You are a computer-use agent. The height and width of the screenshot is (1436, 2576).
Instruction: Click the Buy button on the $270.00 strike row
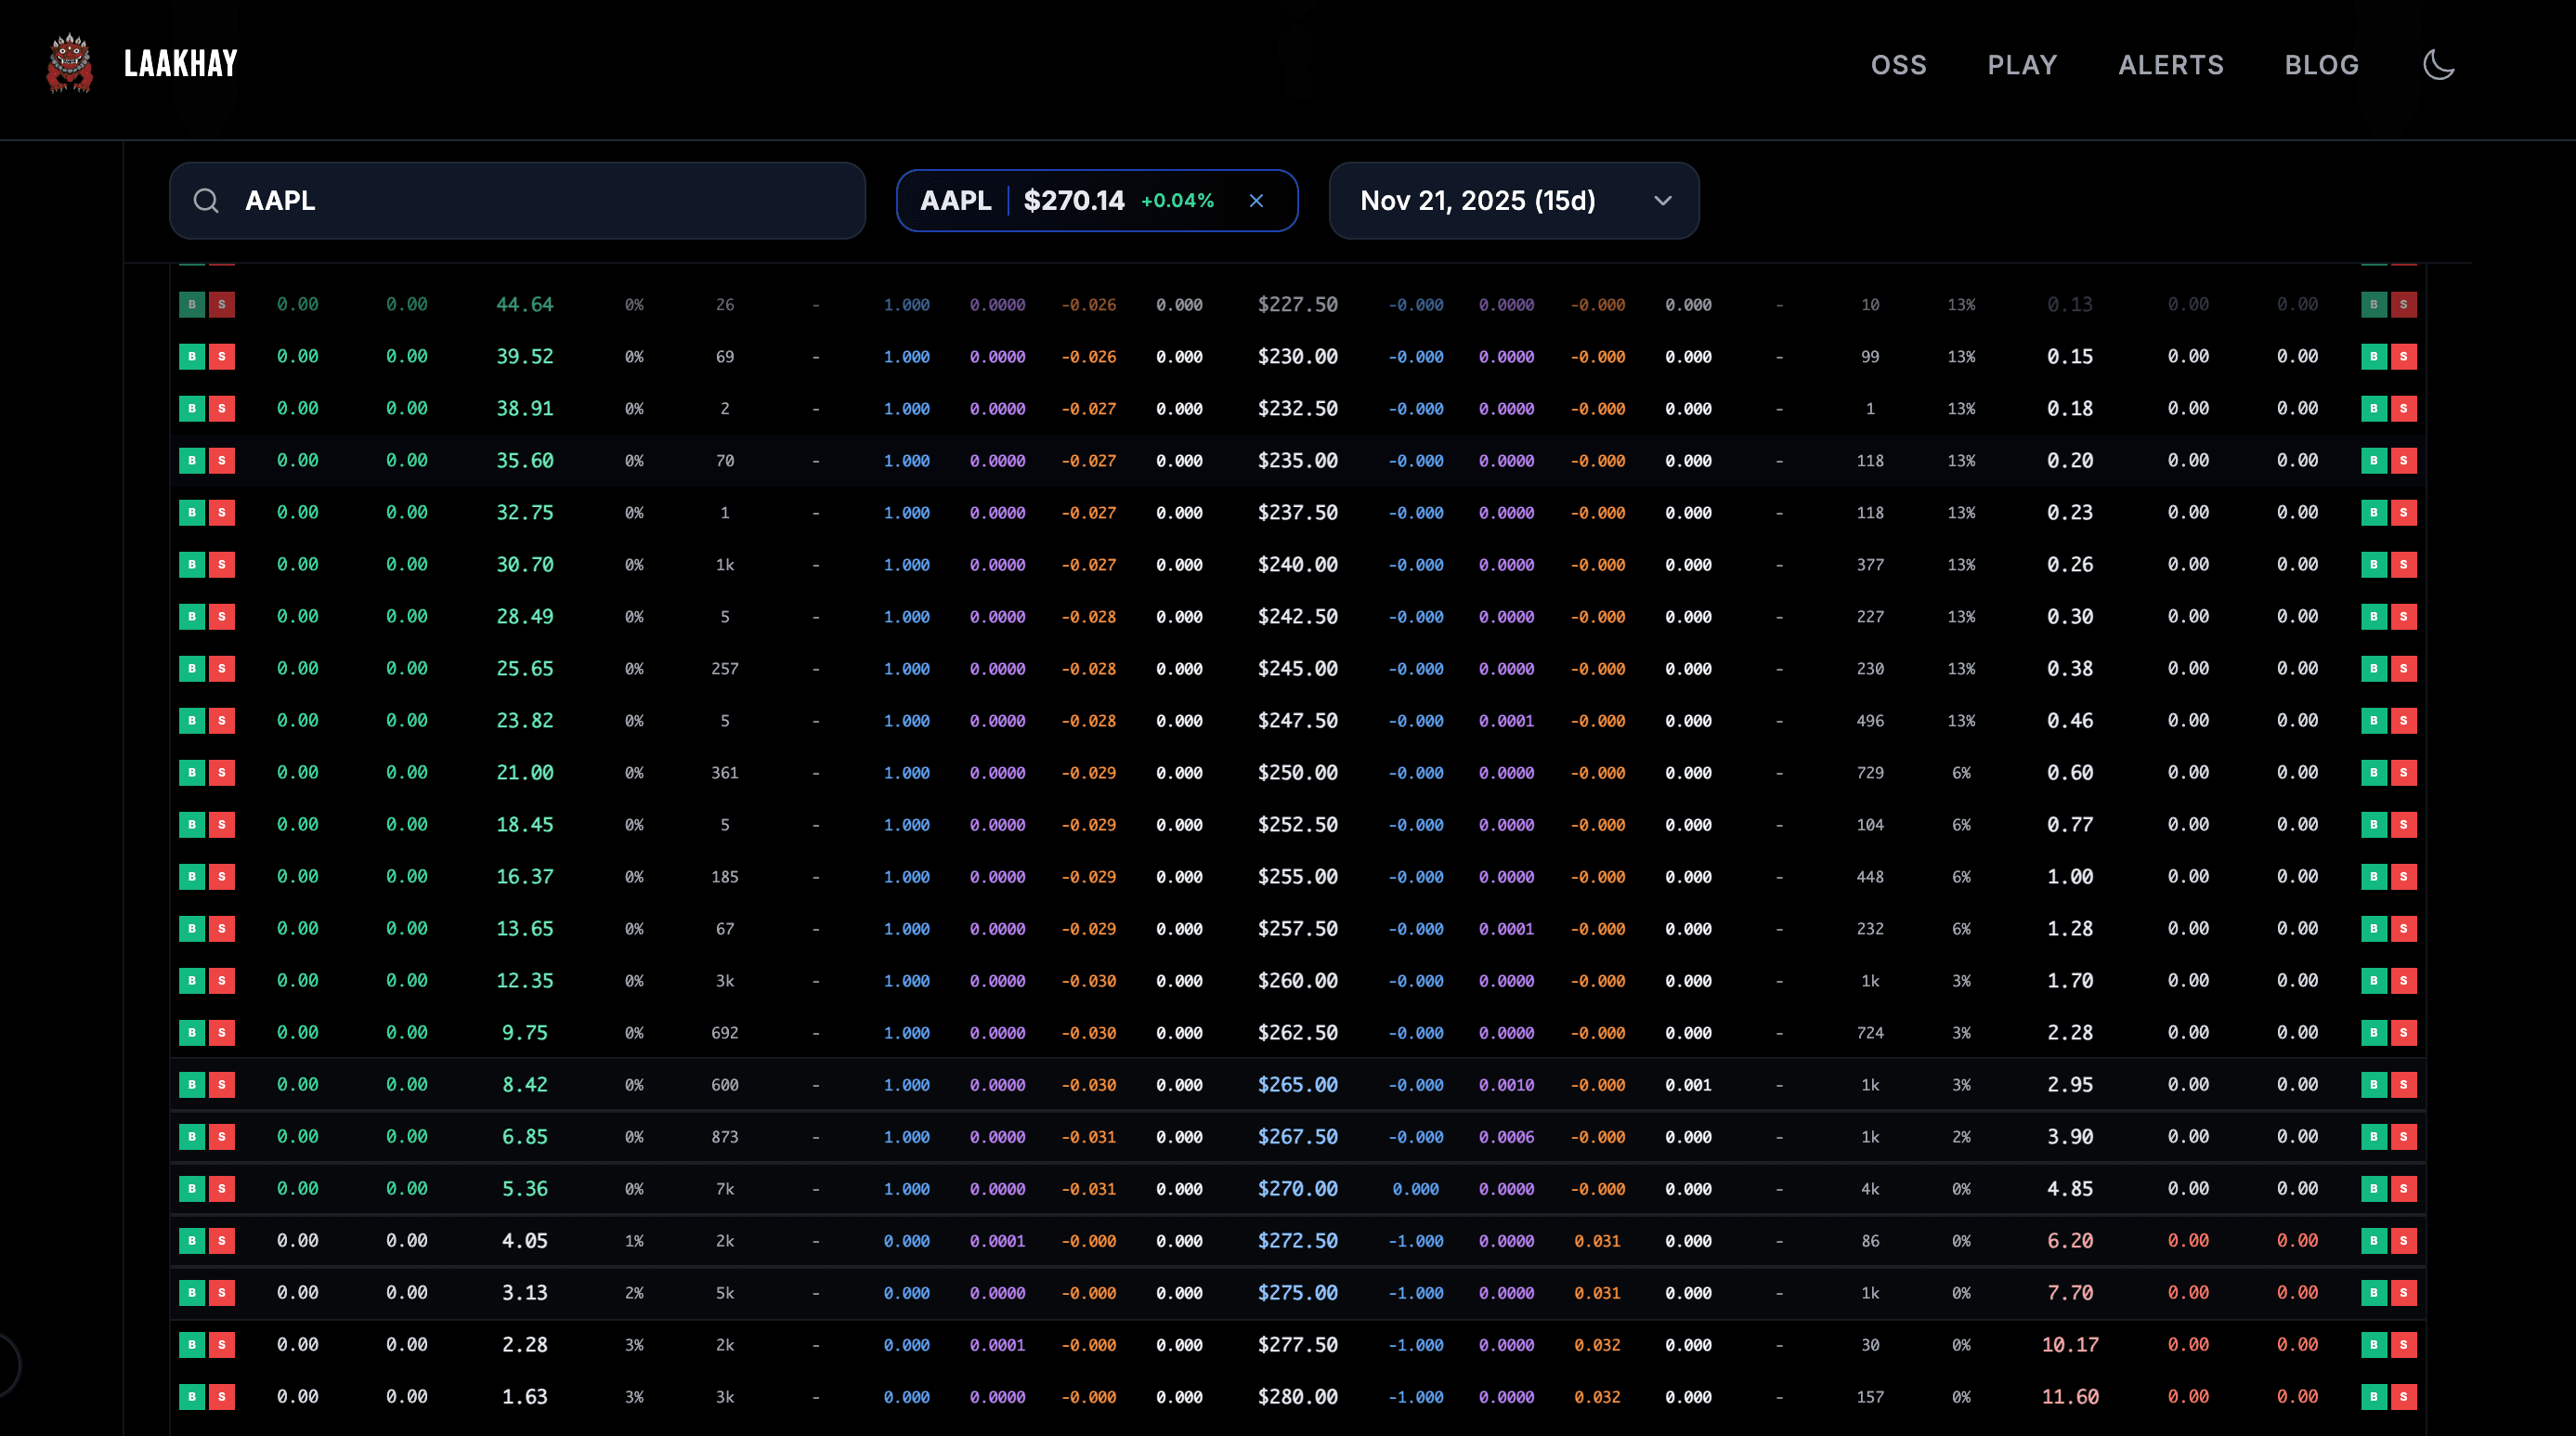pyautogui.click(x=191, y=1189)
